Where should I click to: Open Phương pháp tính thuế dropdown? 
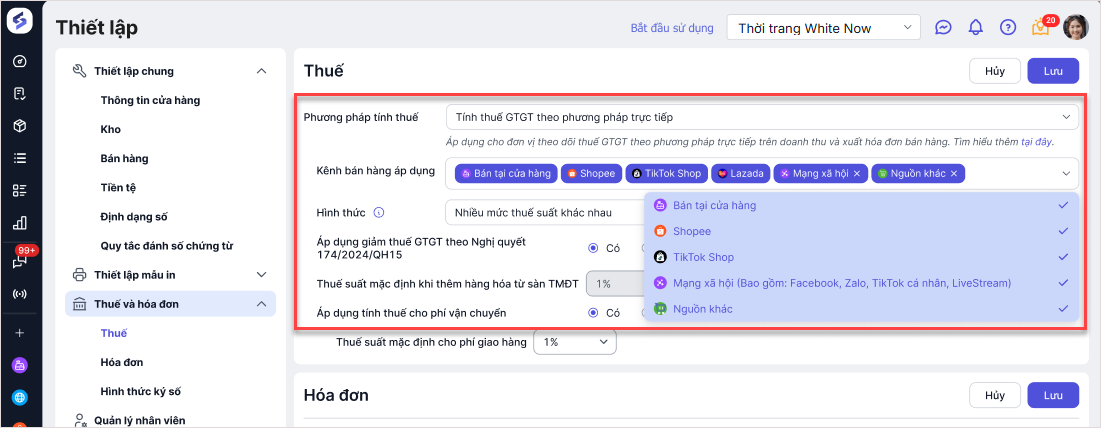tap(762, 117)
